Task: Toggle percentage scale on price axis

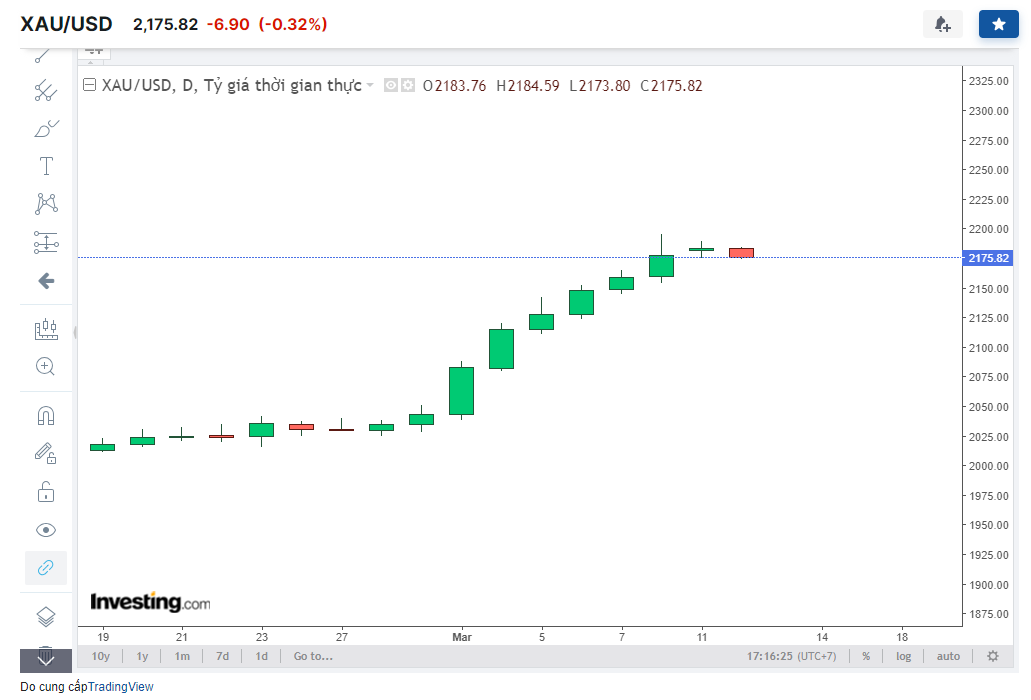Action: tap(866, 656)
